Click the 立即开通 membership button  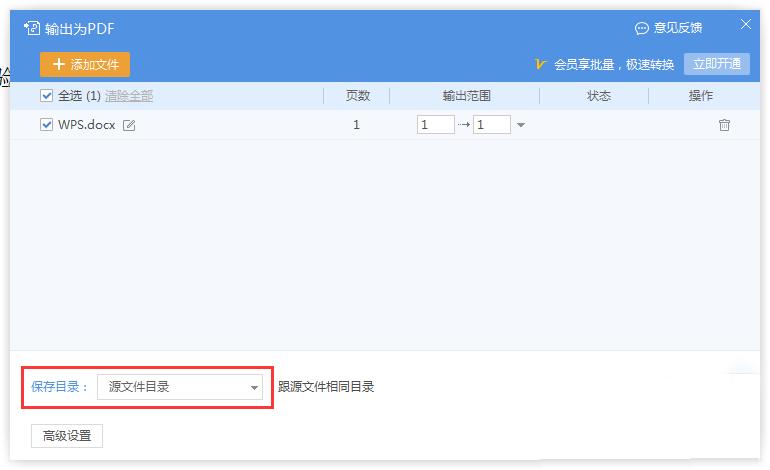716,64
